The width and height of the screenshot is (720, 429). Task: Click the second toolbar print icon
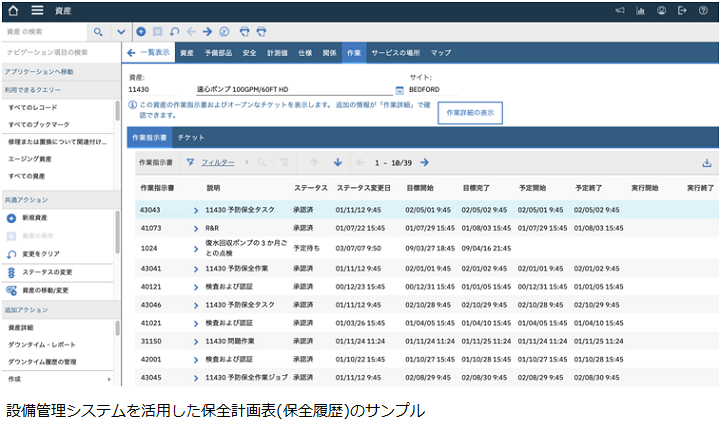pyautogui.click(x=261, y=32)
